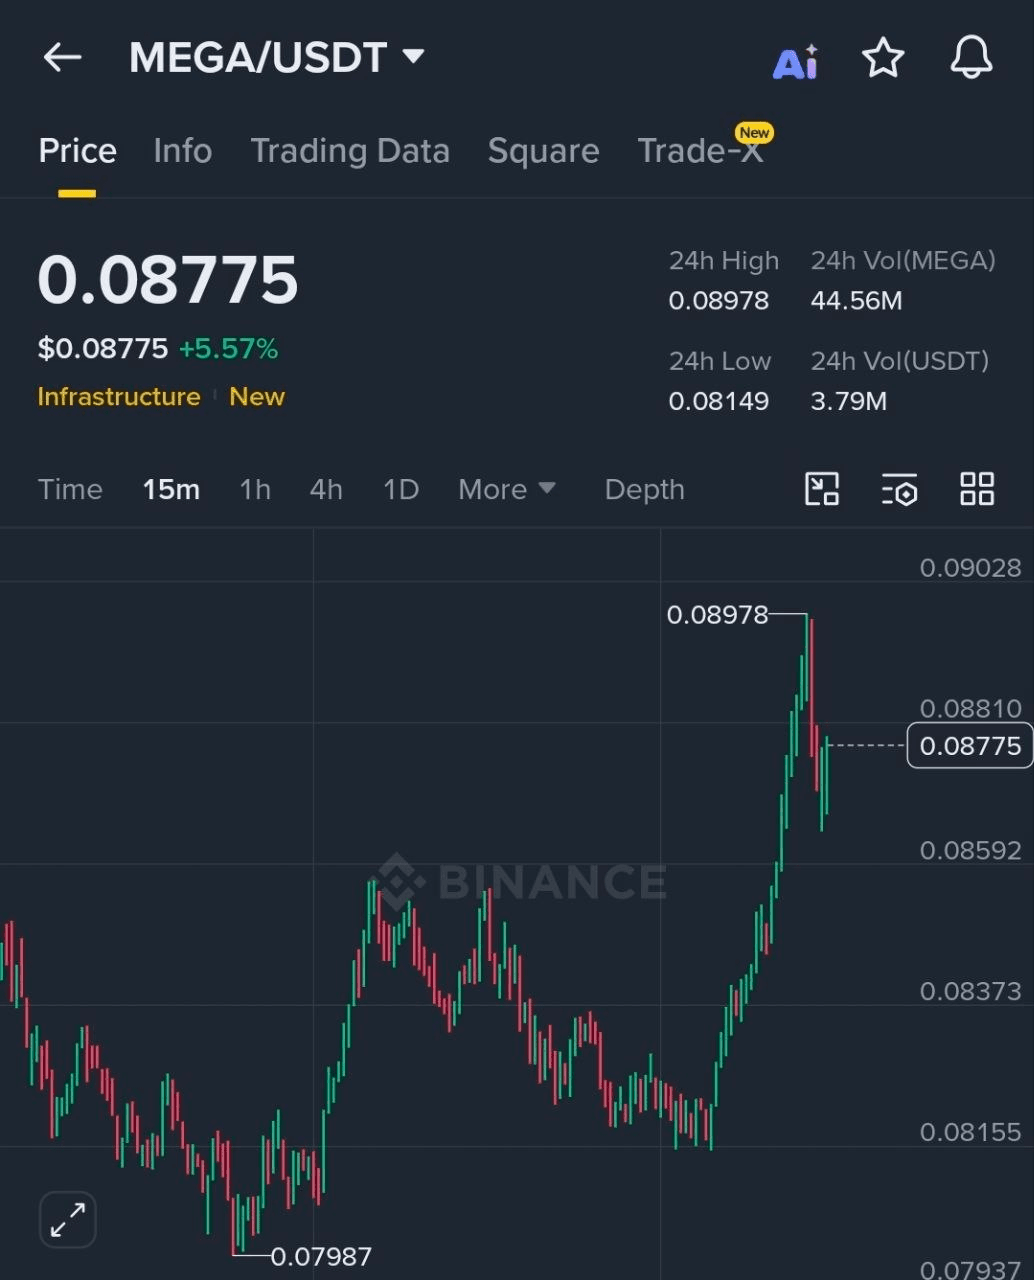Expand chart to fullscreen
This screenshot has height=1280, width=1034.
click(x=68, y=1220)
